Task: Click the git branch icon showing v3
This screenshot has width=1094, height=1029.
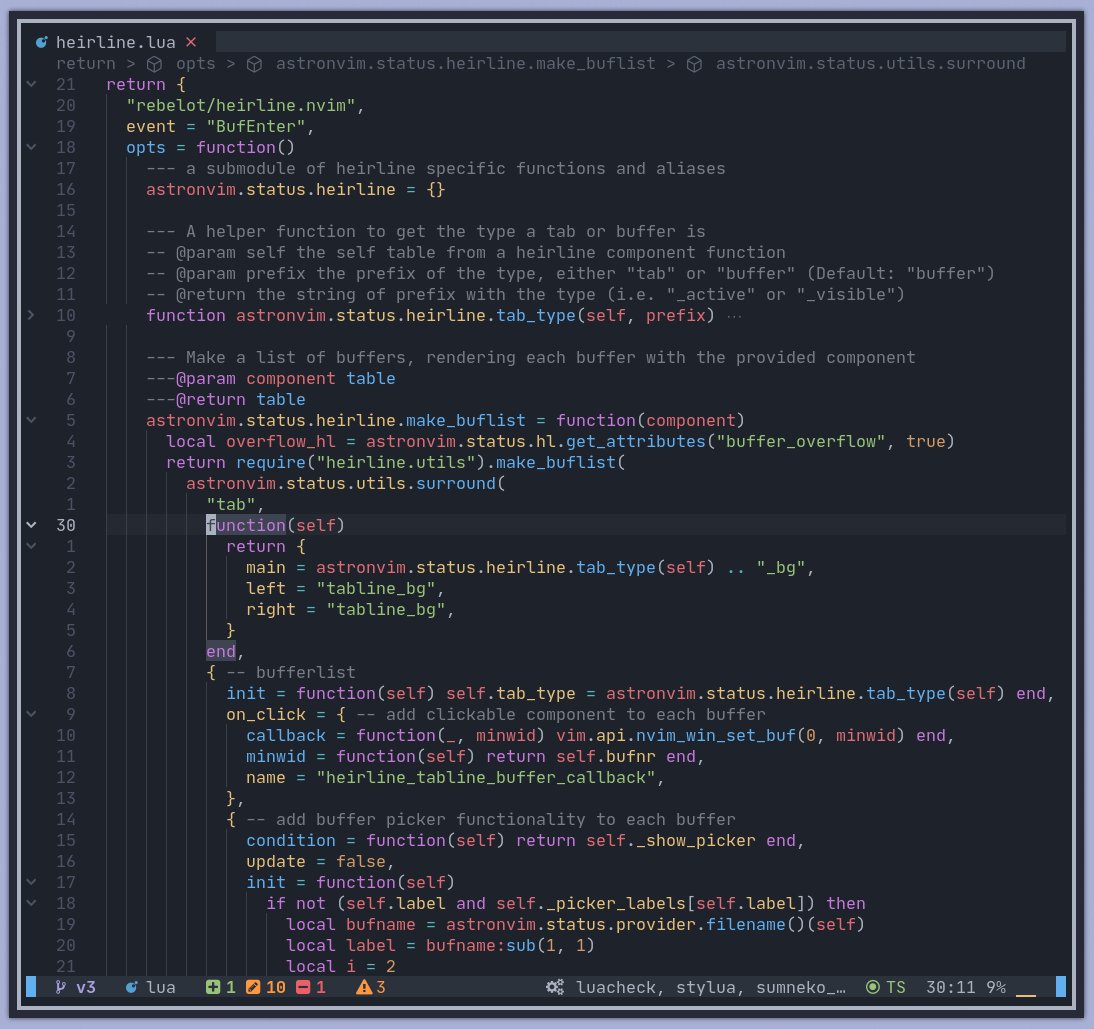Action: [62, 987]
